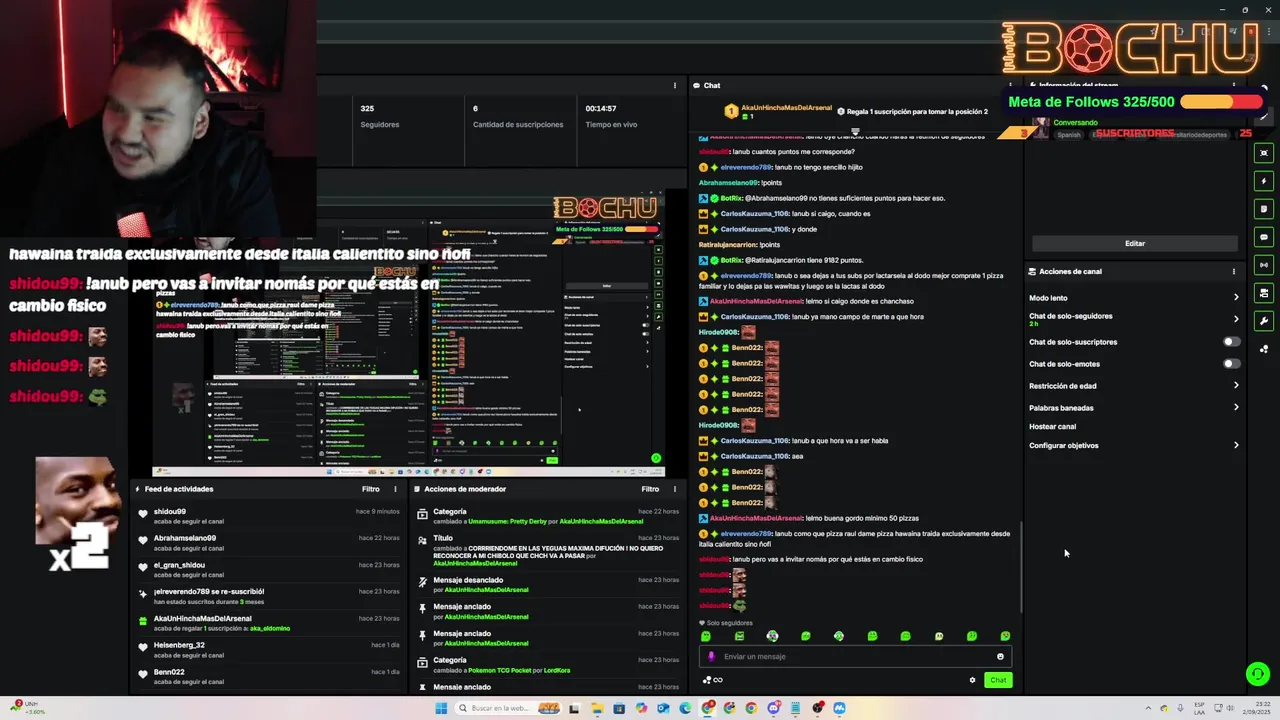Open the stats panel three-dot menu
This screenshot has width=1280, height=720.
click(x=675, y=86)
